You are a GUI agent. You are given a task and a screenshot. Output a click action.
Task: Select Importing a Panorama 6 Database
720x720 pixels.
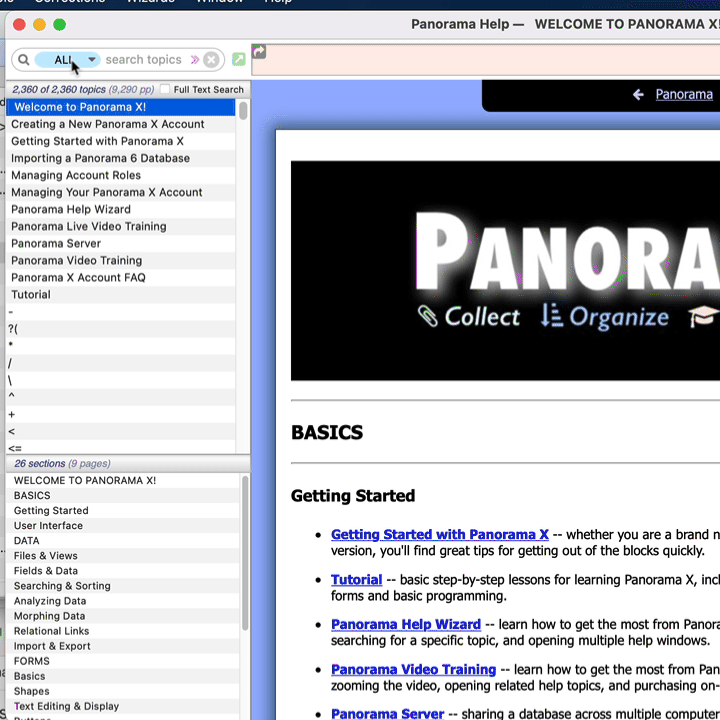(120, 158)
